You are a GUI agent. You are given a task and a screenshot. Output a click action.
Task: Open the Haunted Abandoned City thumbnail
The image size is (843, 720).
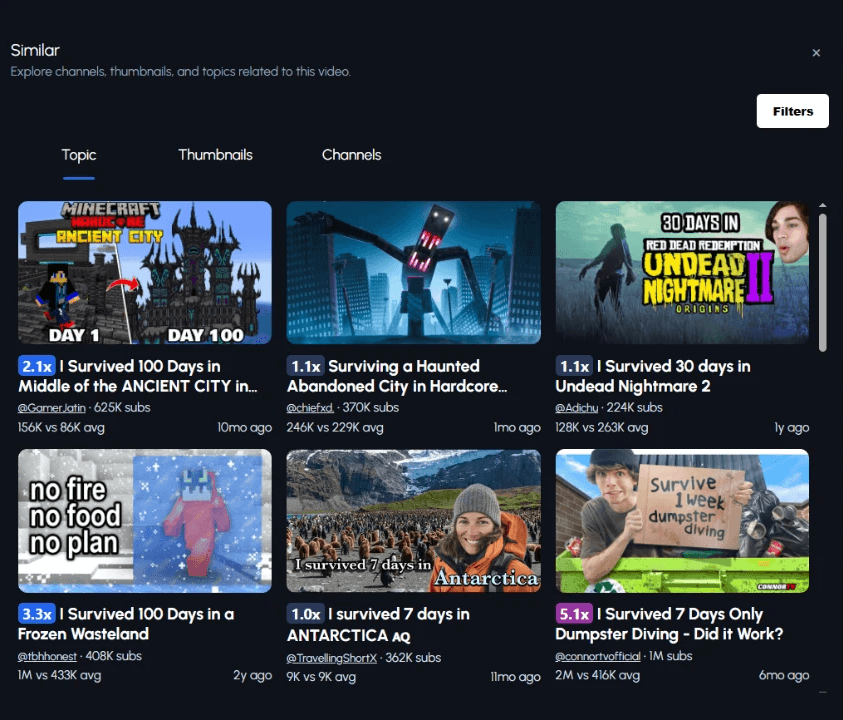tap(413, 273)
